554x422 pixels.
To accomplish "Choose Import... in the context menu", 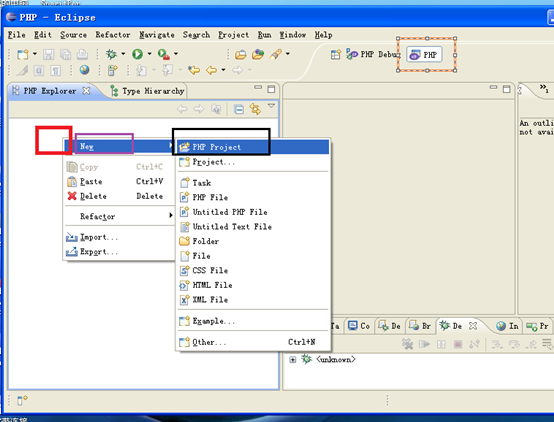I will point(119,237).
